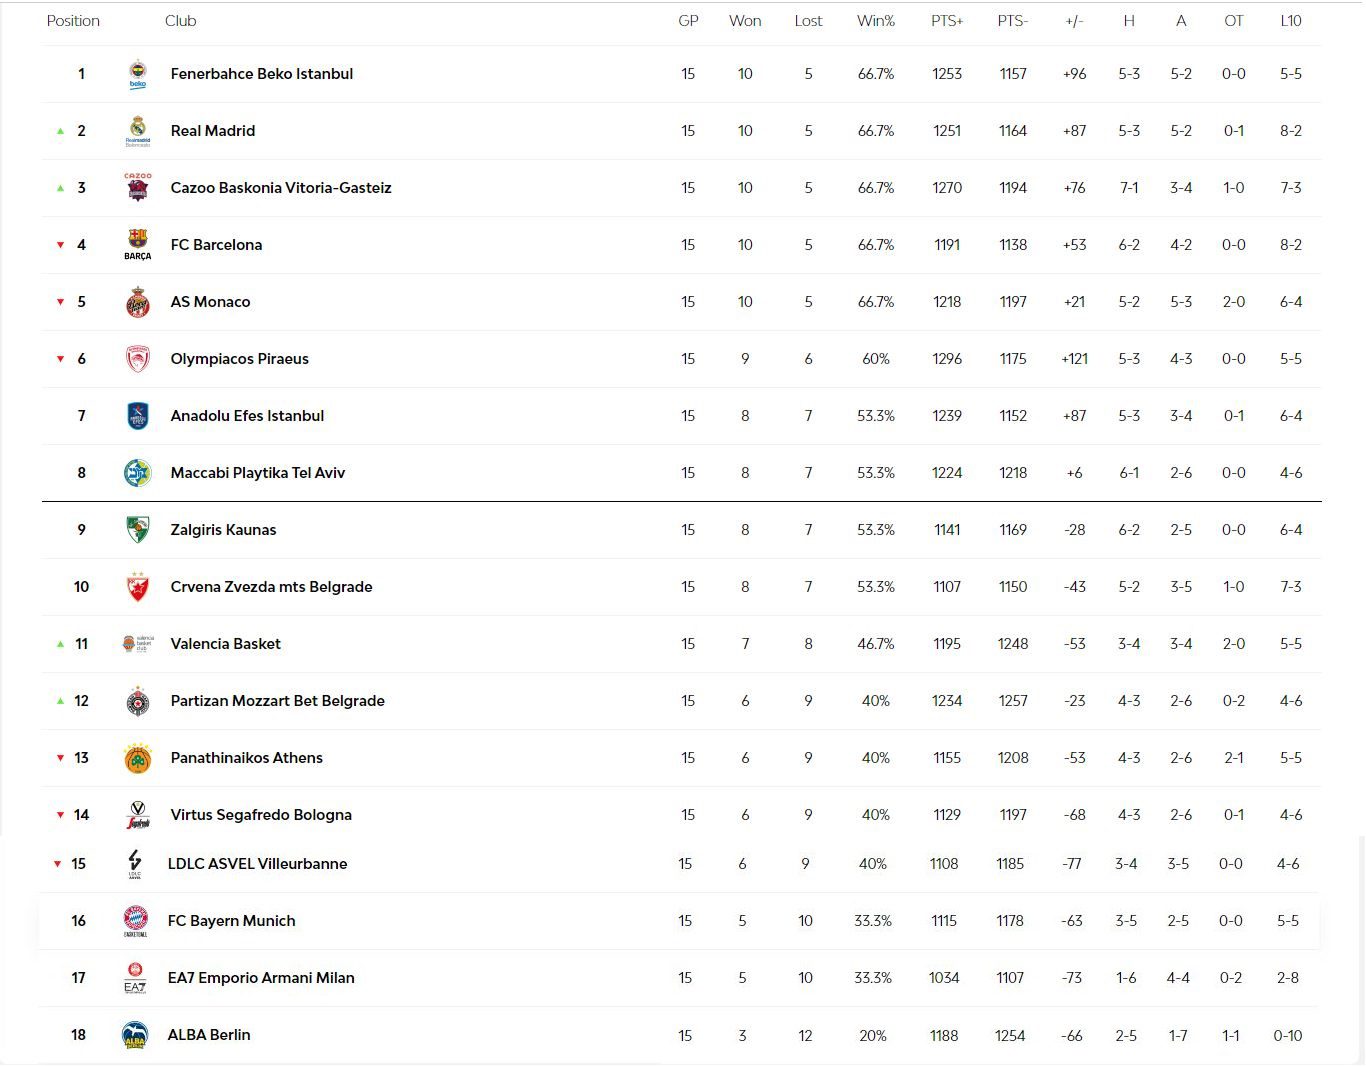Image resolution: width=1366 pixels, height=1066 pixels.
Task: Sort table by the PTS+ column header
Action: coord(947,21)
